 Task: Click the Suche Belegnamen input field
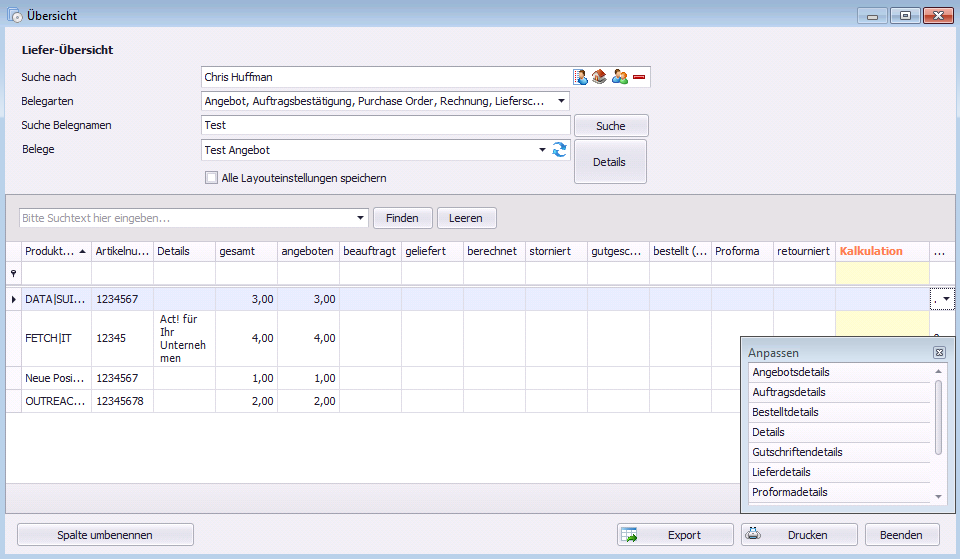click(386, 125)
